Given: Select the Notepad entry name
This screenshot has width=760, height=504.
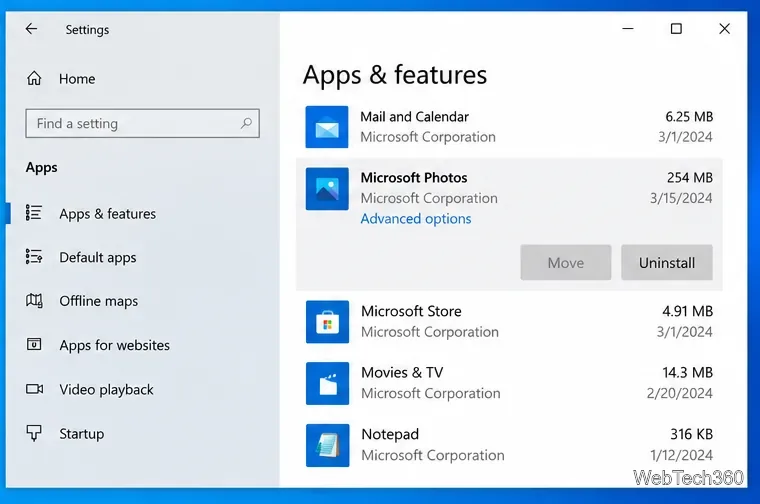Looking at the screenshot, I should (x=390, y=434).
